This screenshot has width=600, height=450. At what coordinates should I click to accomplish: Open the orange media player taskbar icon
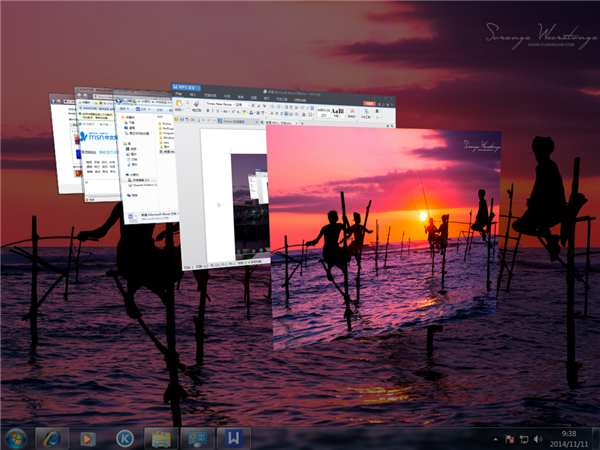88,438
